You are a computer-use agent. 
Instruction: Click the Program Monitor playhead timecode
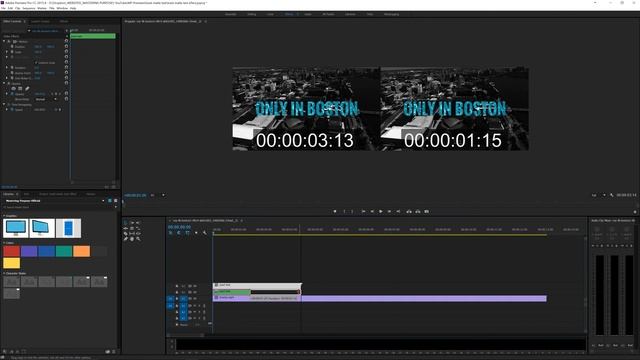tap(135, 195)
